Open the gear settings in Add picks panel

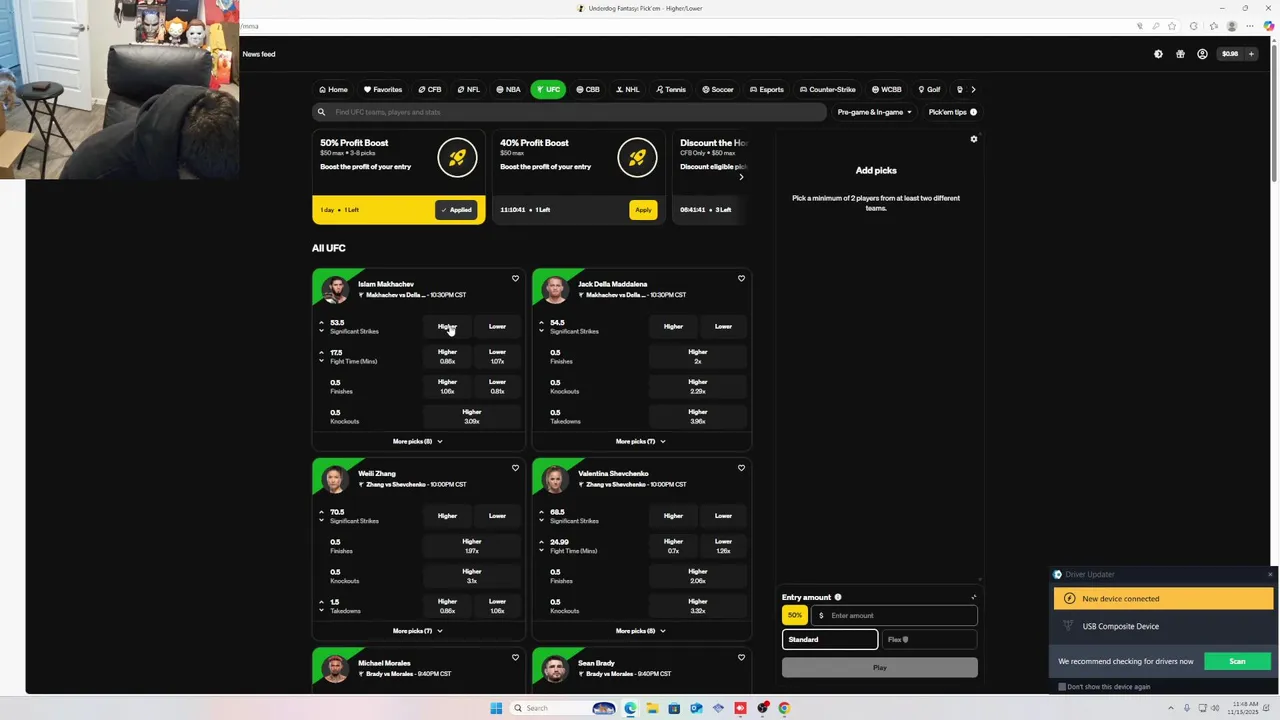point(974,139)
